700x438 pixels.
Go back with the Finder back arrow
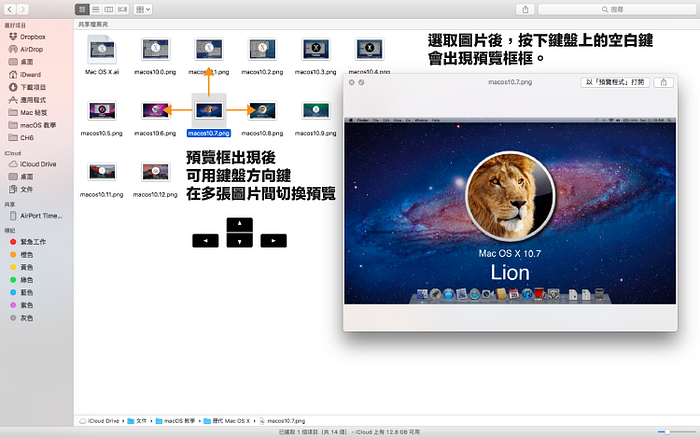click(x=10, y=9)
